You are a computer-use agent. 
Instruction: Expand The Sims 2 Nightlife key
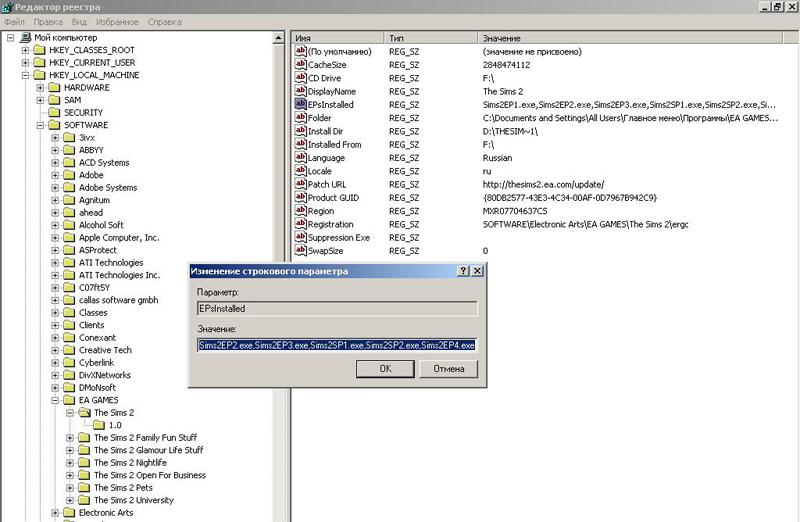point(70,463)
